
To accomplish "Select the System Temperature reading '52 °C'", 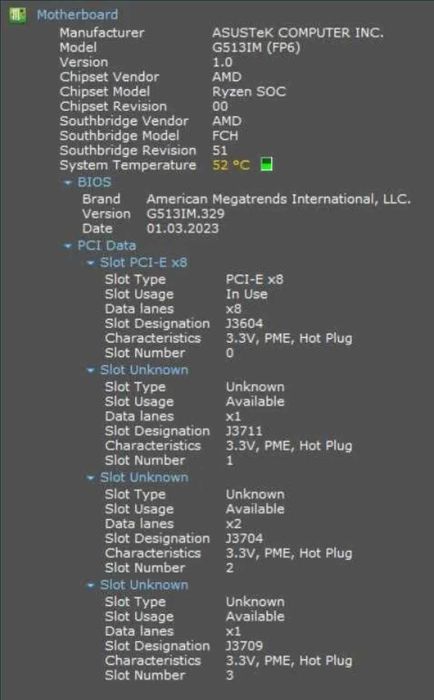I will [x=231, y=165].
